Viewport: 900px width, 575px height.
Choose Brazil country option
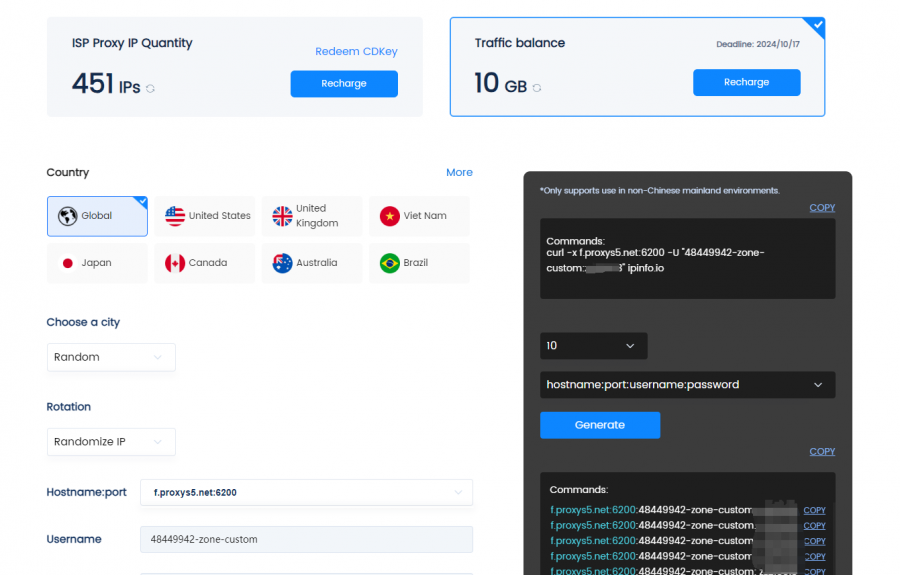[419, 263]
